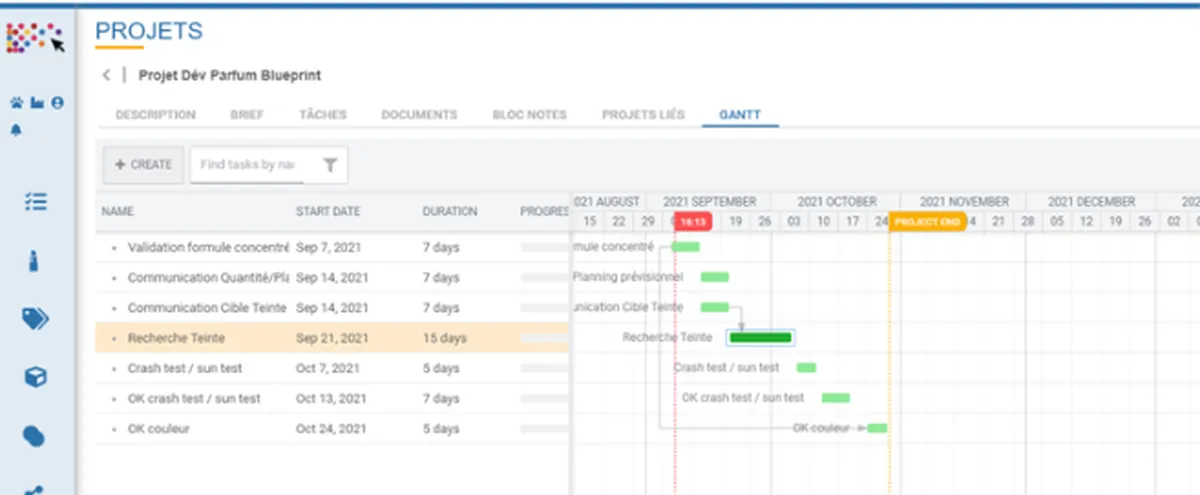Select the OK couleur task row

[x=332, y=429]
